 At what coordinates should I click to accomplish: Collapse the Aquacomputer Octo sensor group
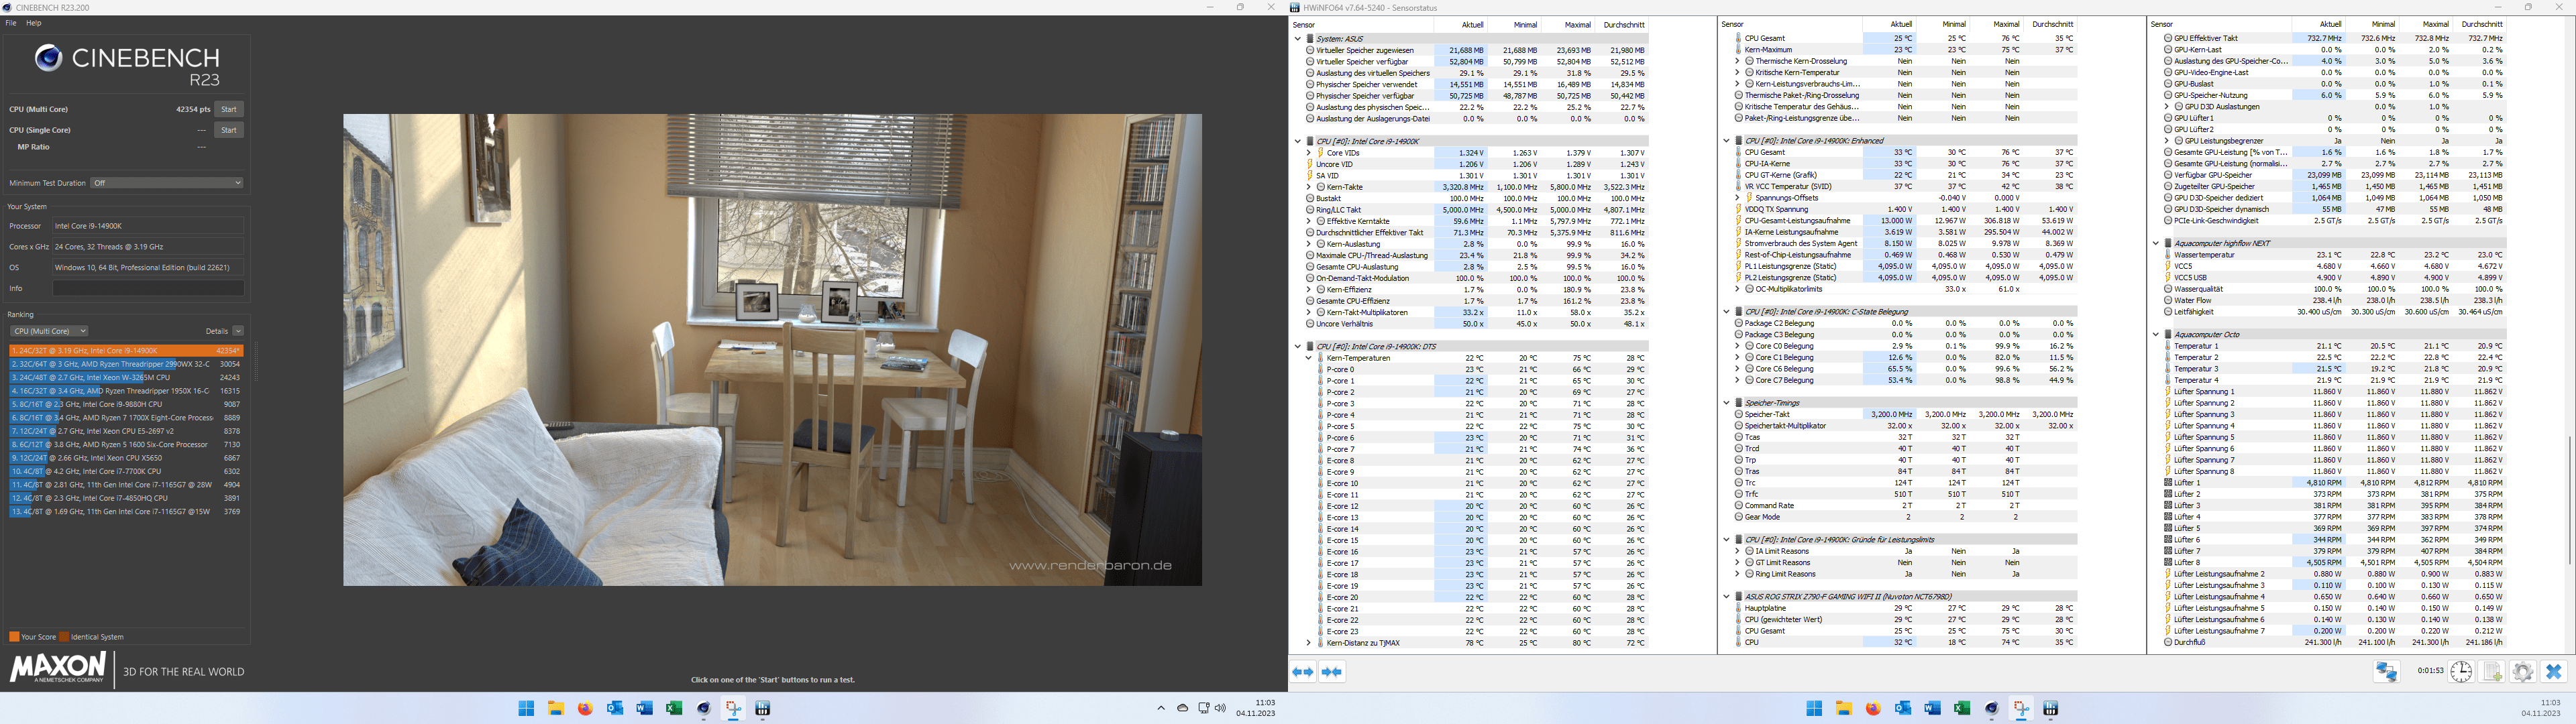click(2155, 334)
